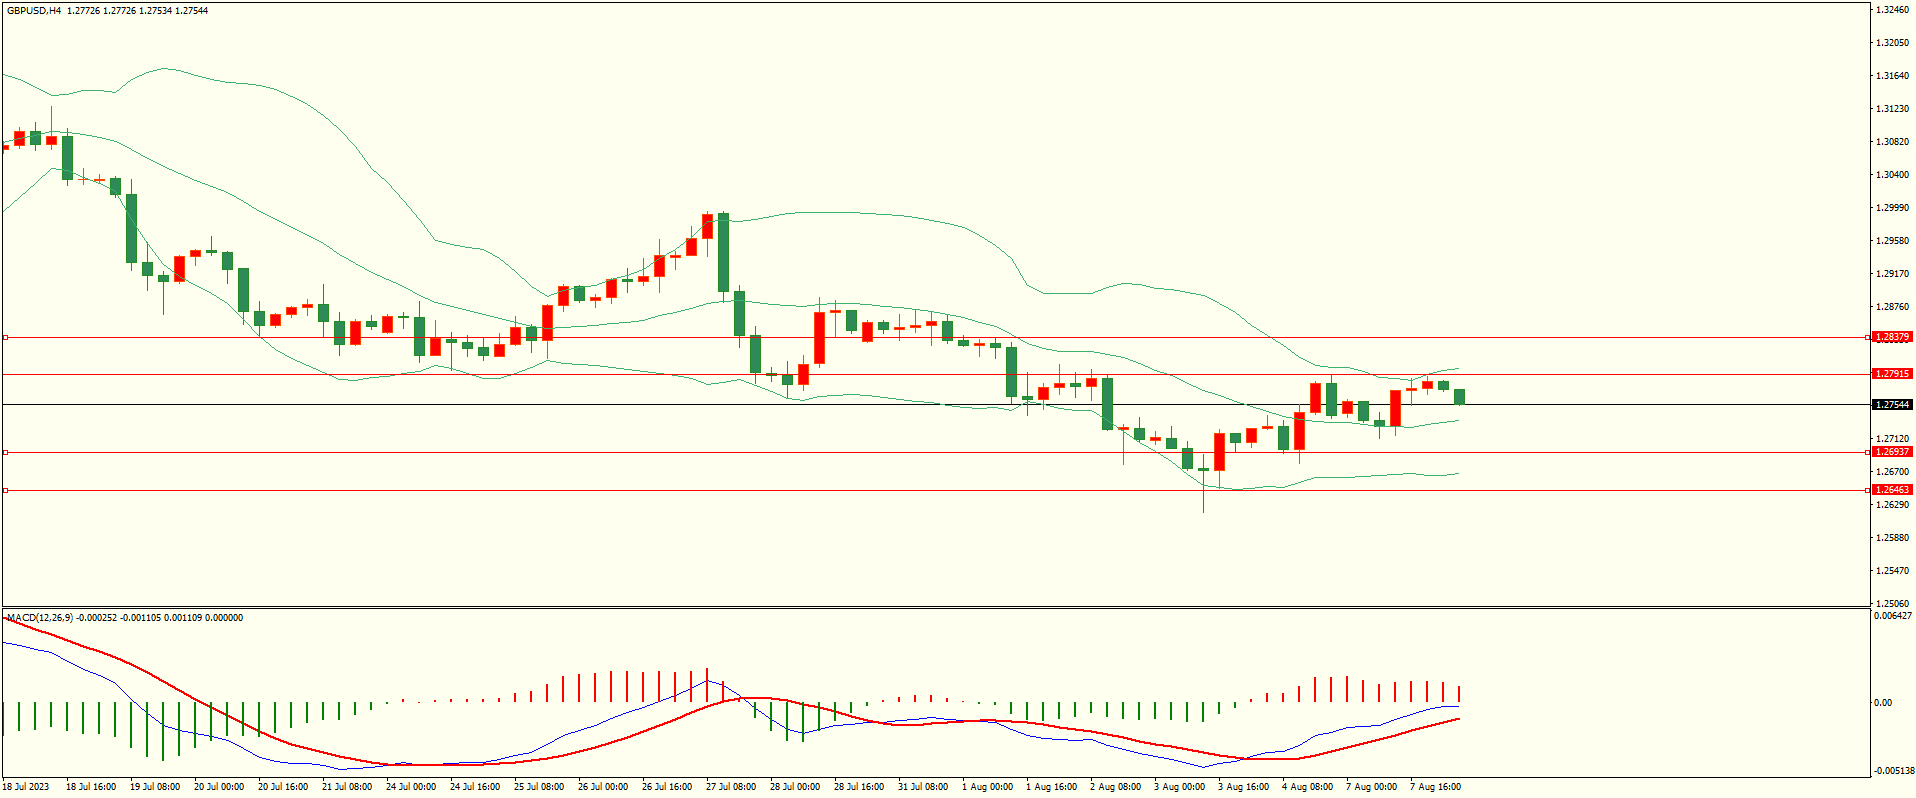Viewport: 1916px width, 798px height.
Task: Select the 1.26937 red price level label
Action: tap(1892, 452)
